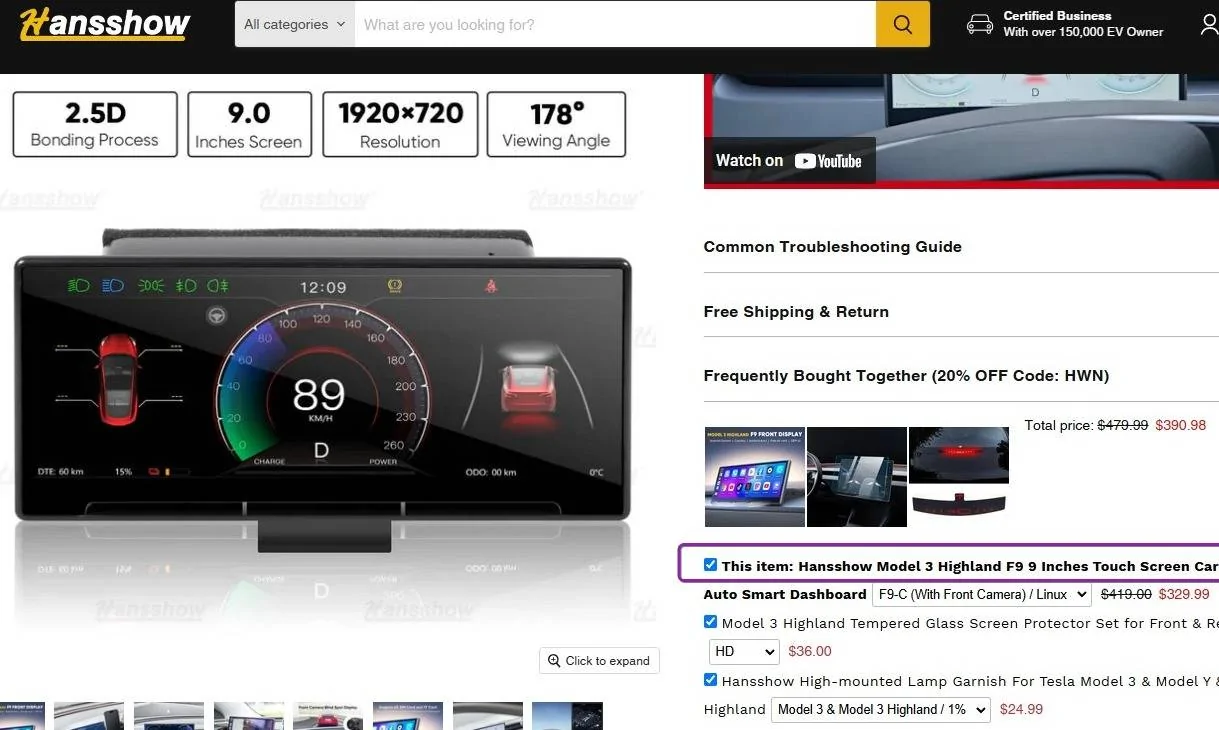This screenshot has height=730, width=1219.
Task: Click the 'Certified Business' header text
Action: [x=1057, y=16]
